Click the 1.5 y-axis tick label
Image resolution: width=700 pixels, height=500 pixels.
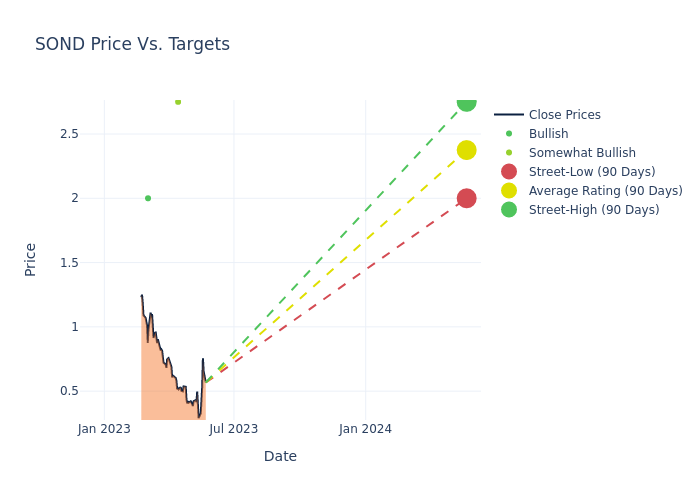[x=68, y=263]
